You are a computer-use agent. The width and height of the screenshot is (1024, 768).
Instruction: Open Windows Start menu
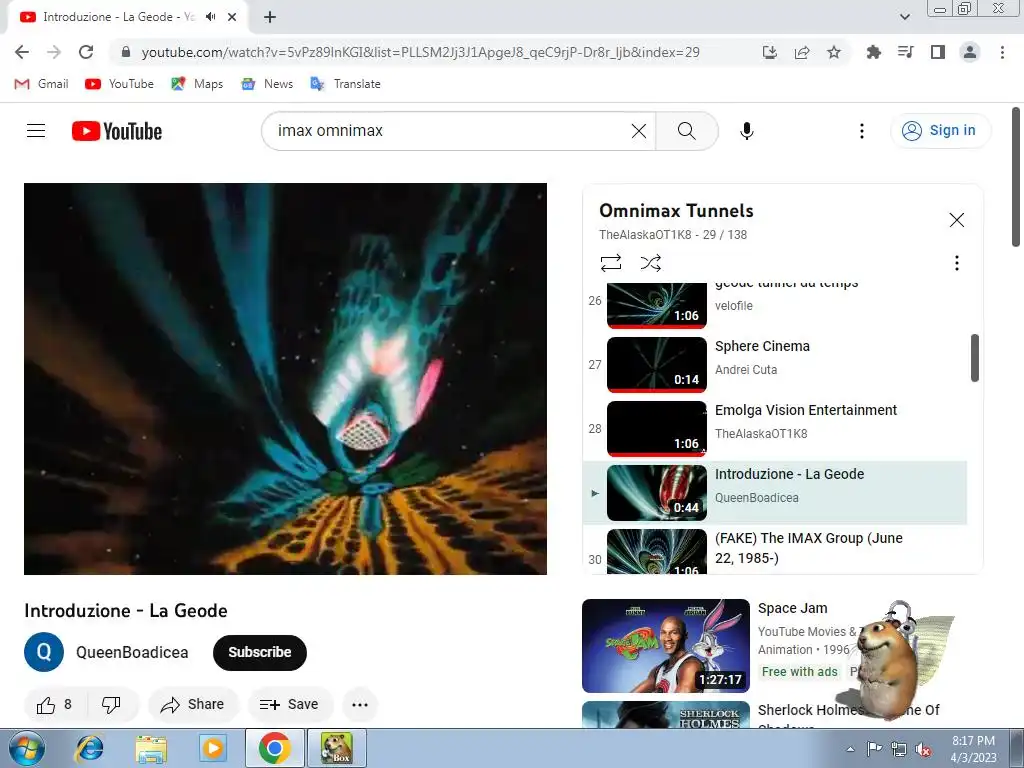[27, 748]
